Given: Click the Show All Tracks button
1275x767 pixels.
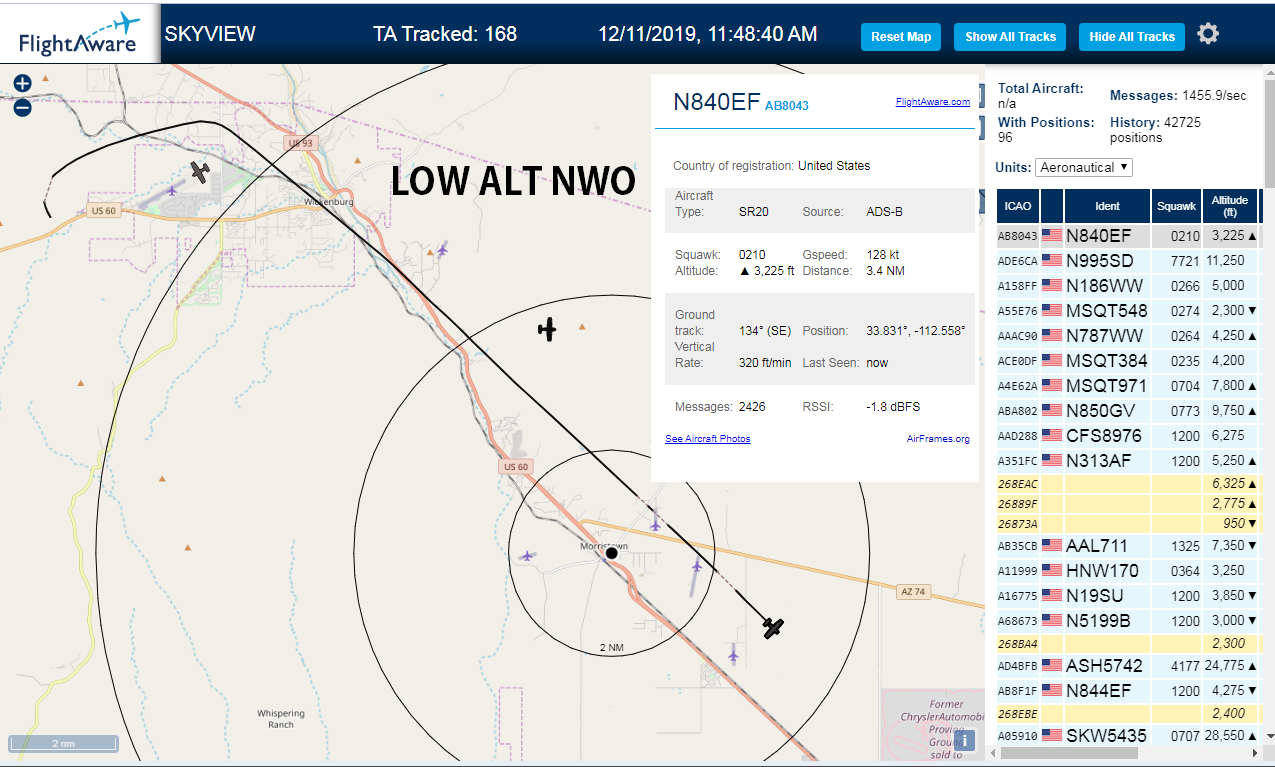Looking at the screenshot, I should (x=1010, y=37).
